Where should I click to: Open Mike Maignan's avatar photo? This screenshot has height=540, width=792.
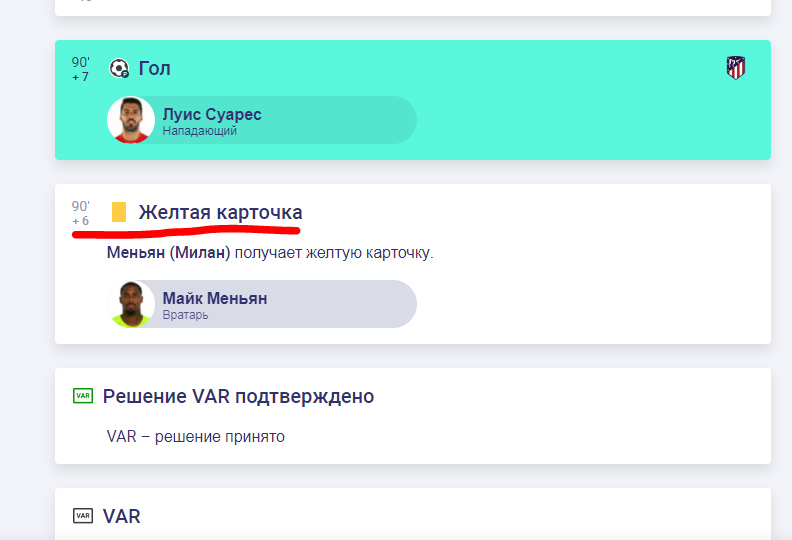(131, 304)
